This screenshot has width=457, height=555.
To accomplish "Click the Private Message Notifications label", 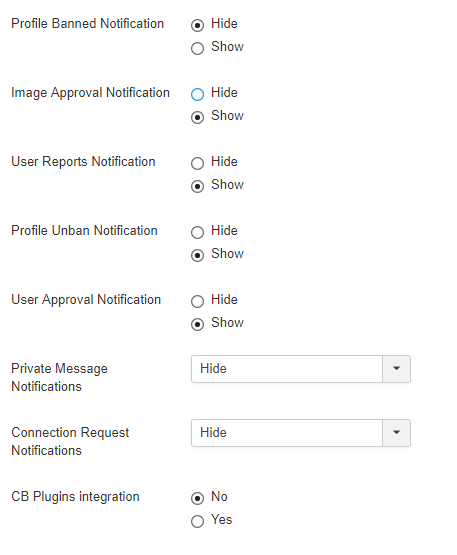I will [x=59, y=378].
